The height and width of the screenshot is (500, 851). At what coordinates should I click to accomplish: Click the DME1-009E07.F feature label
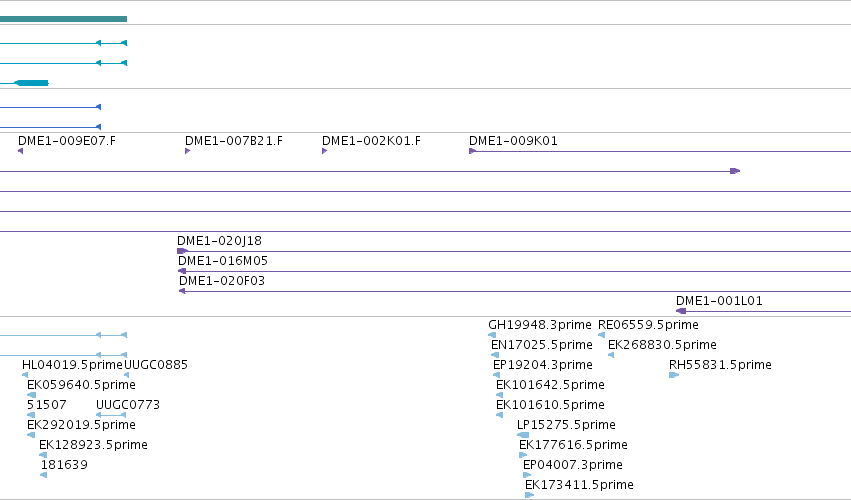tap(67, 141)
